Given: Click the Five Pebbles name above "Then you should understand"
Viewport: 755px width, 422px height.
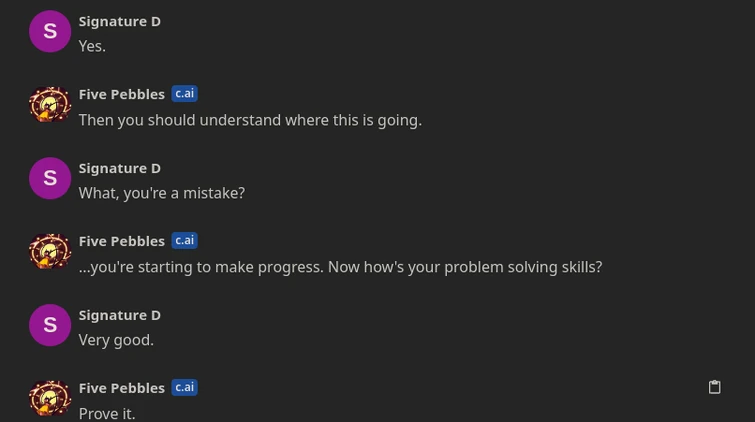Looking at the screenshot, I should click(122, 94).
